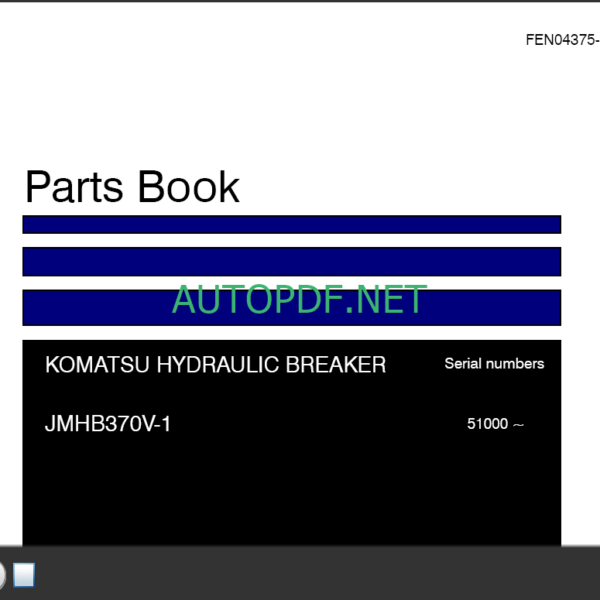The height and width of the screenshot is (600, 600).
Task: Click the topmost blue horizontal bar
Action: [291, 225]
